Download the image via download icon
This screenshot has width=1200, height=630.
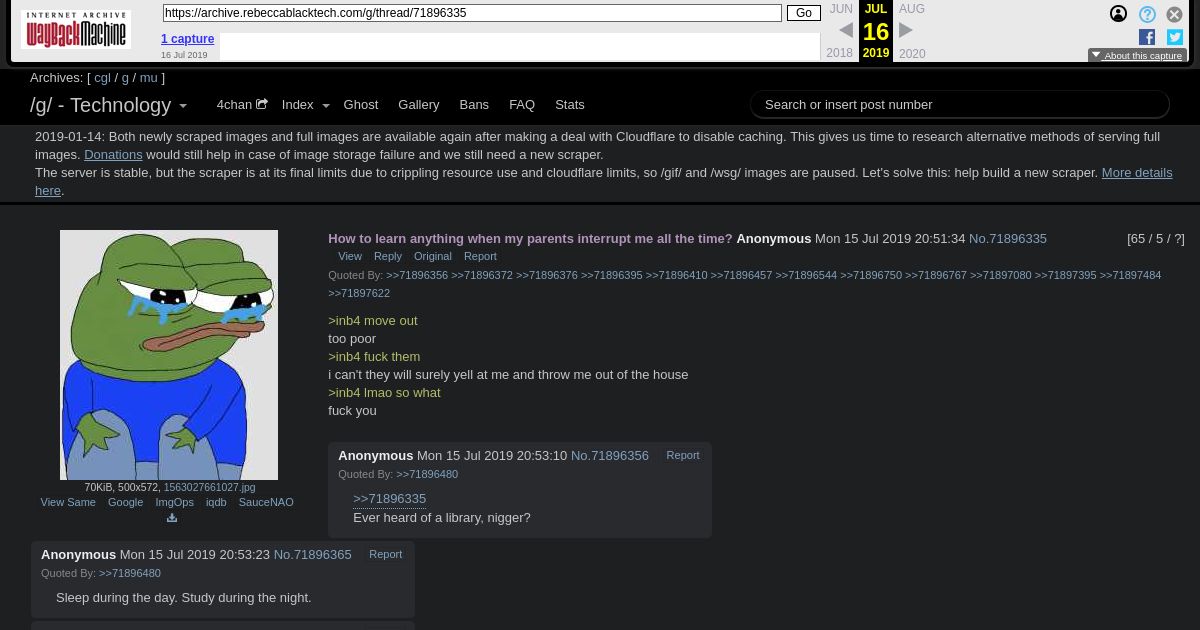171,518
